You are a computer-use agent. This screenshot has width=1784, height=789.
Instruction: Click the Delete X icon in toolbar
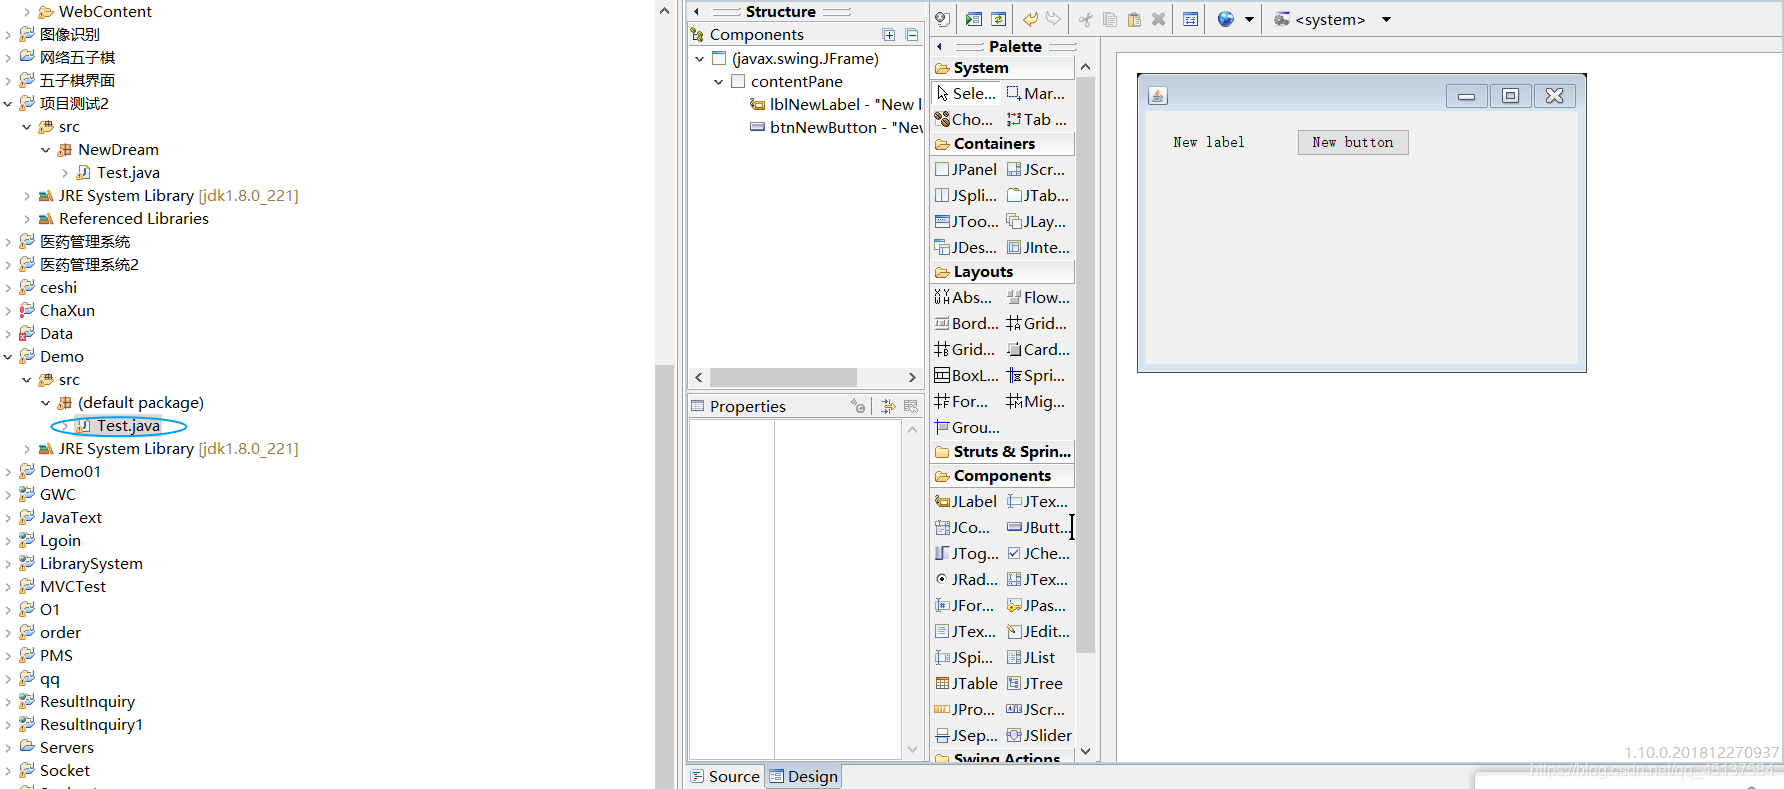tap(1158, 19)
